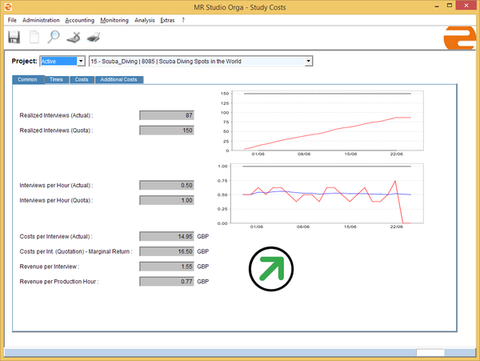This screenshot has width=480, height=361.
Task: Select the Realized Interviews (Quota) field showing 150
Action: click(x=167, y=130)
